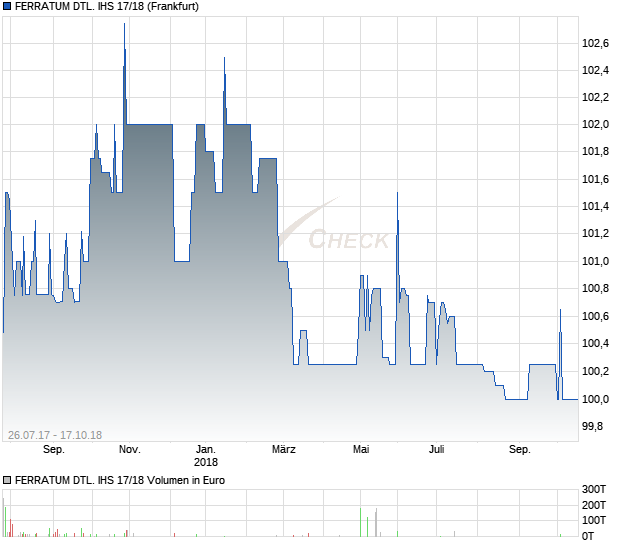Click the 'FERRATUM DTL. IHS 17/18 Volumen in Euro' label

(120, 480)
